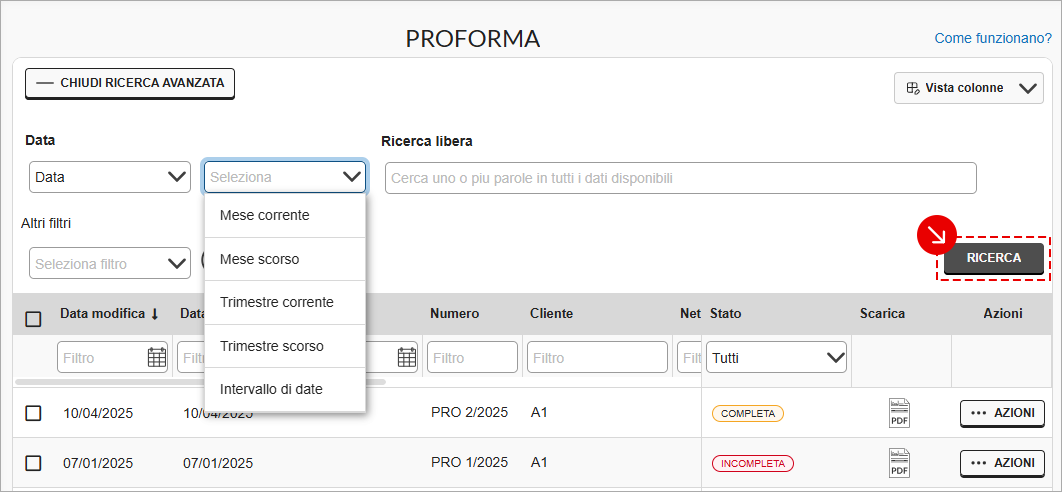Open the Stato Tutti dropdown
Image resolution: width=1062 pixels, height=492 pixels.
776,357
